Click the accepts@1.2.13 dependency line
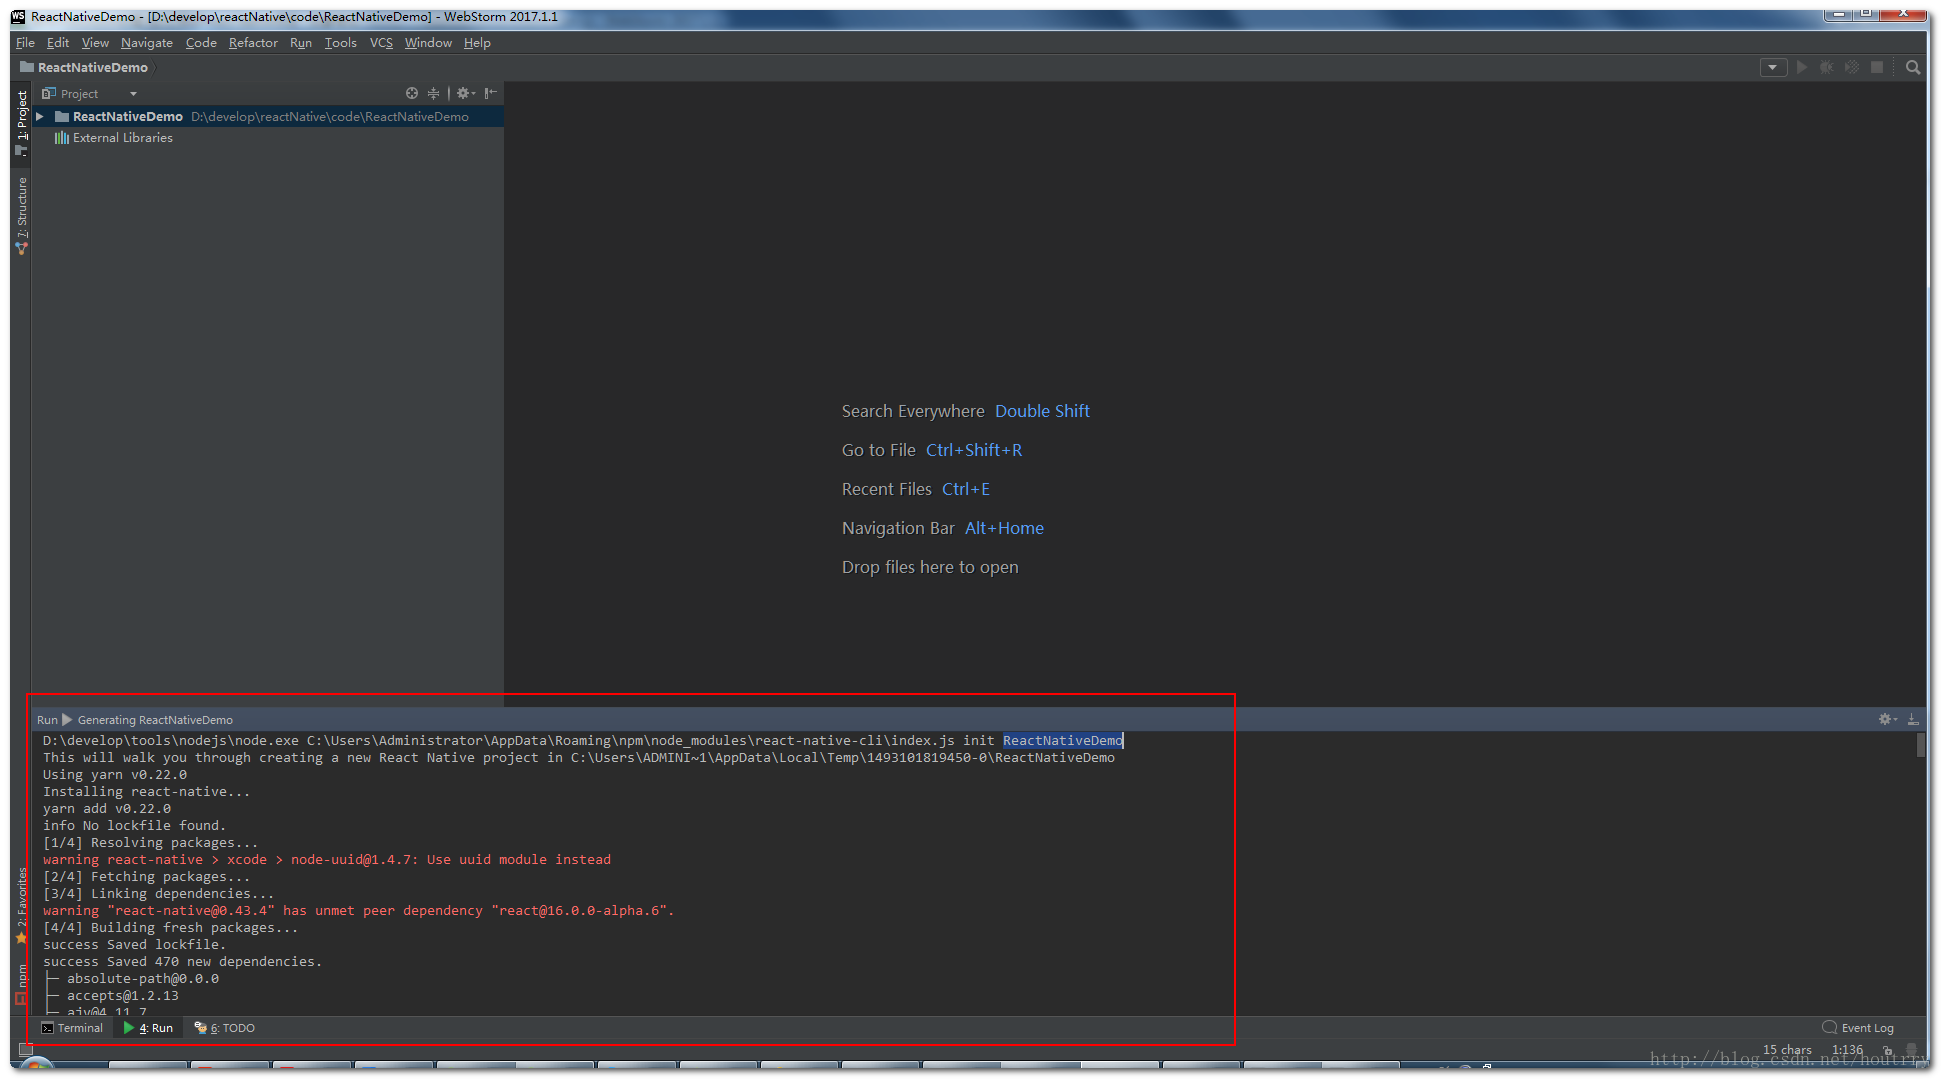 [x=122, y=996]
